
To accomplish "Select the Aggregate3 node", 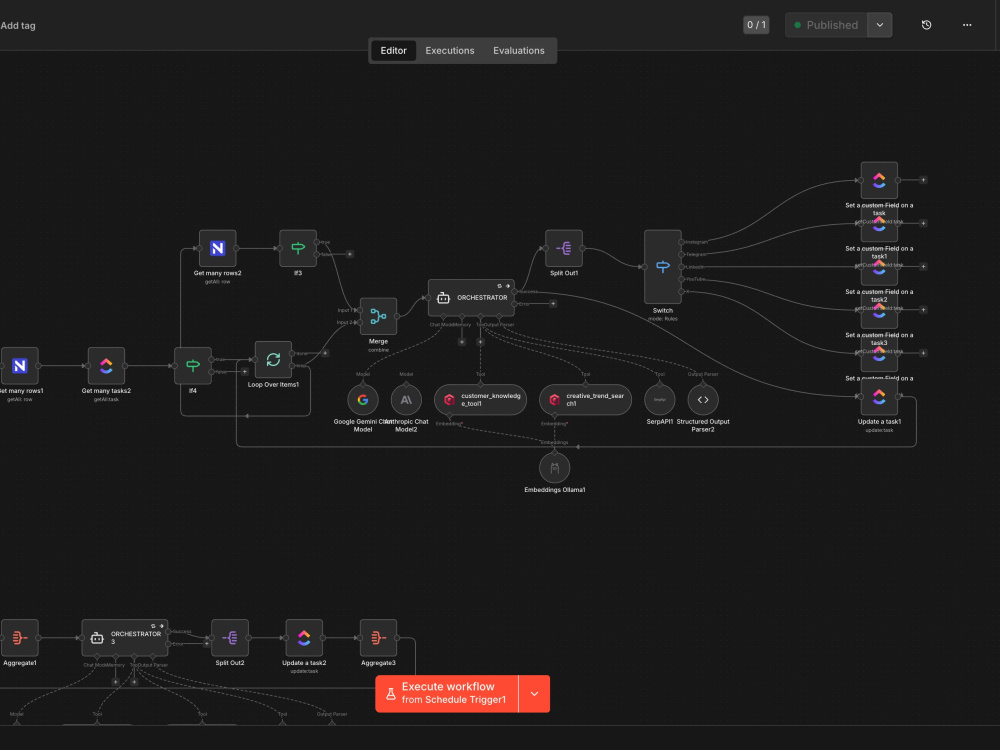I will pos(378,638).
